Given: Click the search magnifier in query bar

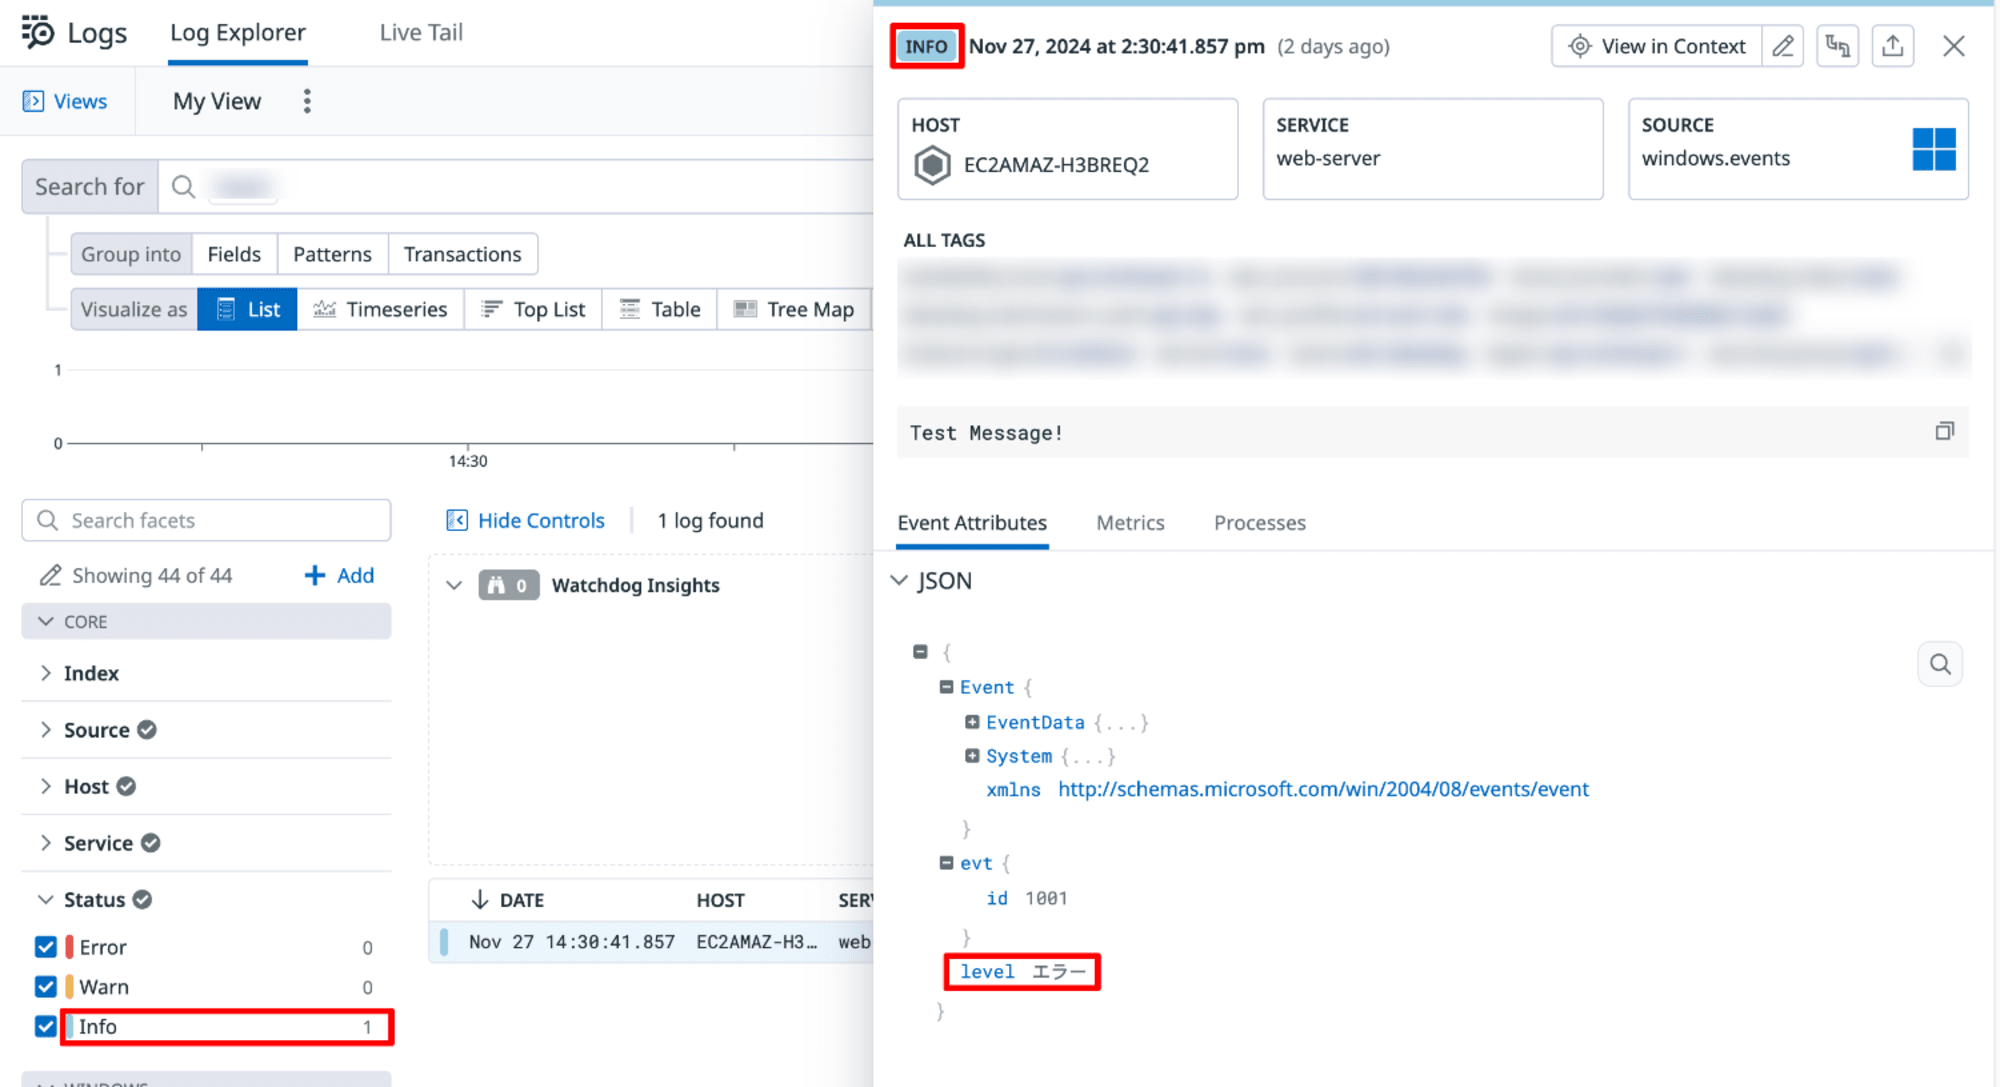Looking at the screenshot, I should point(183,187).
